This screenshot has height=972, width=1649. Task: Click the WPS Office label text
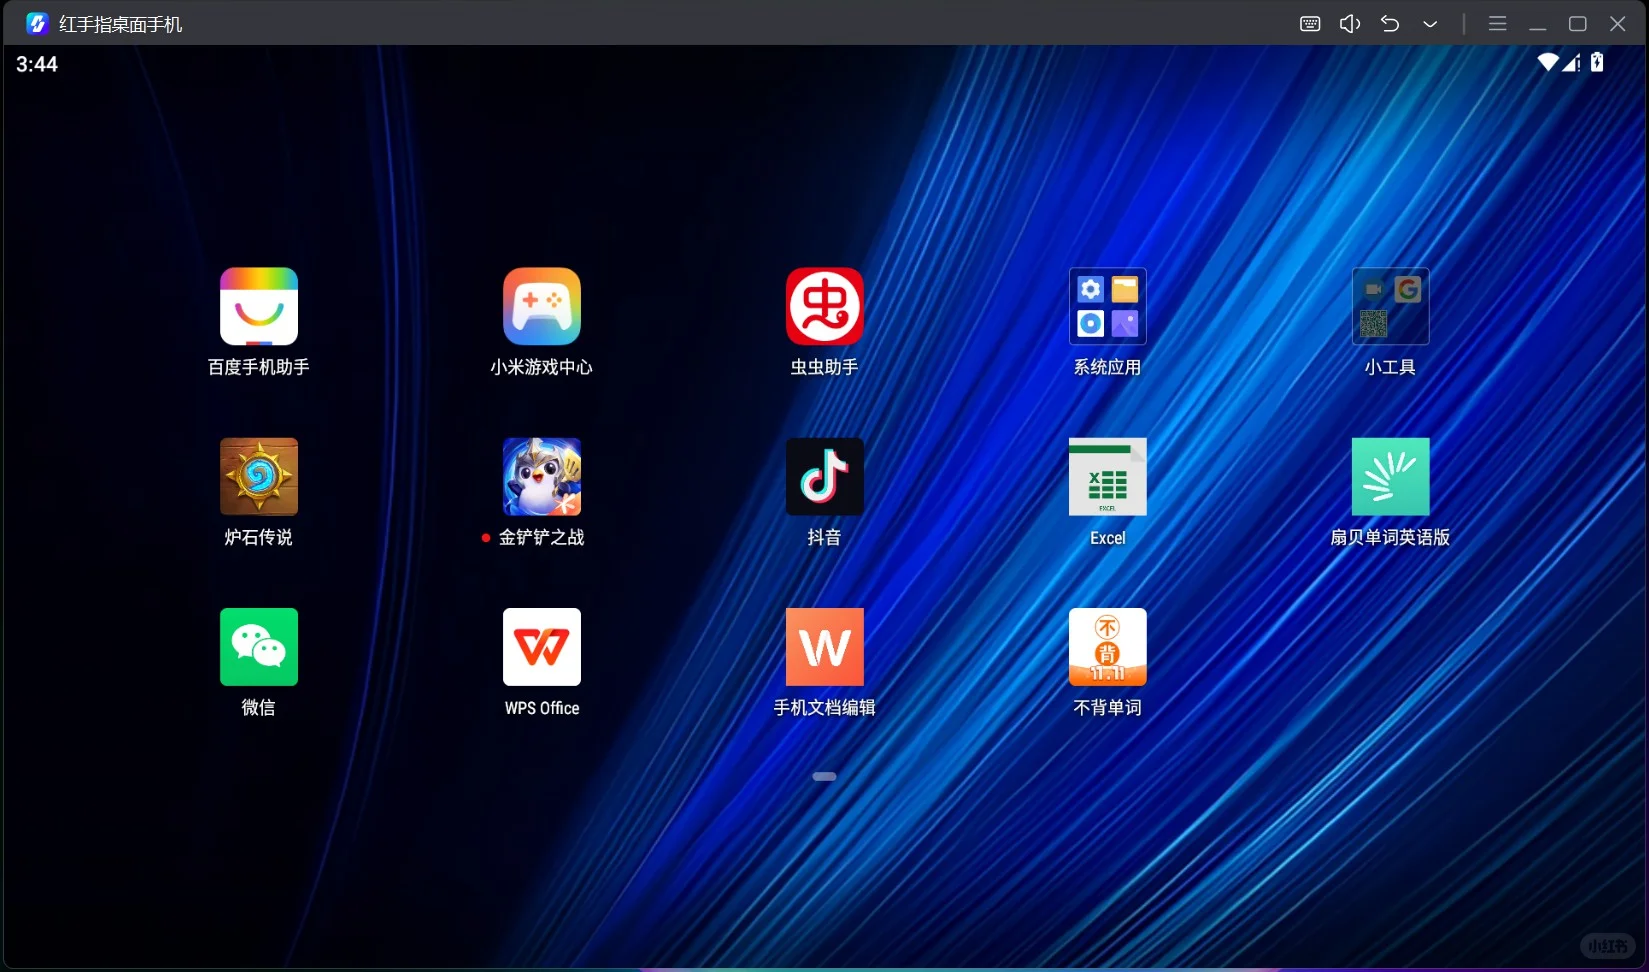542,708
